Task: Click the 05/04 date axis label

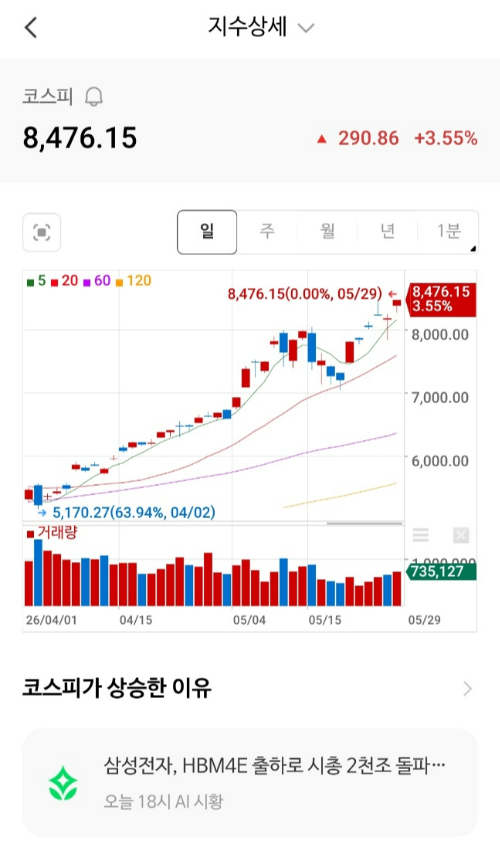Action: pos(250,620)
